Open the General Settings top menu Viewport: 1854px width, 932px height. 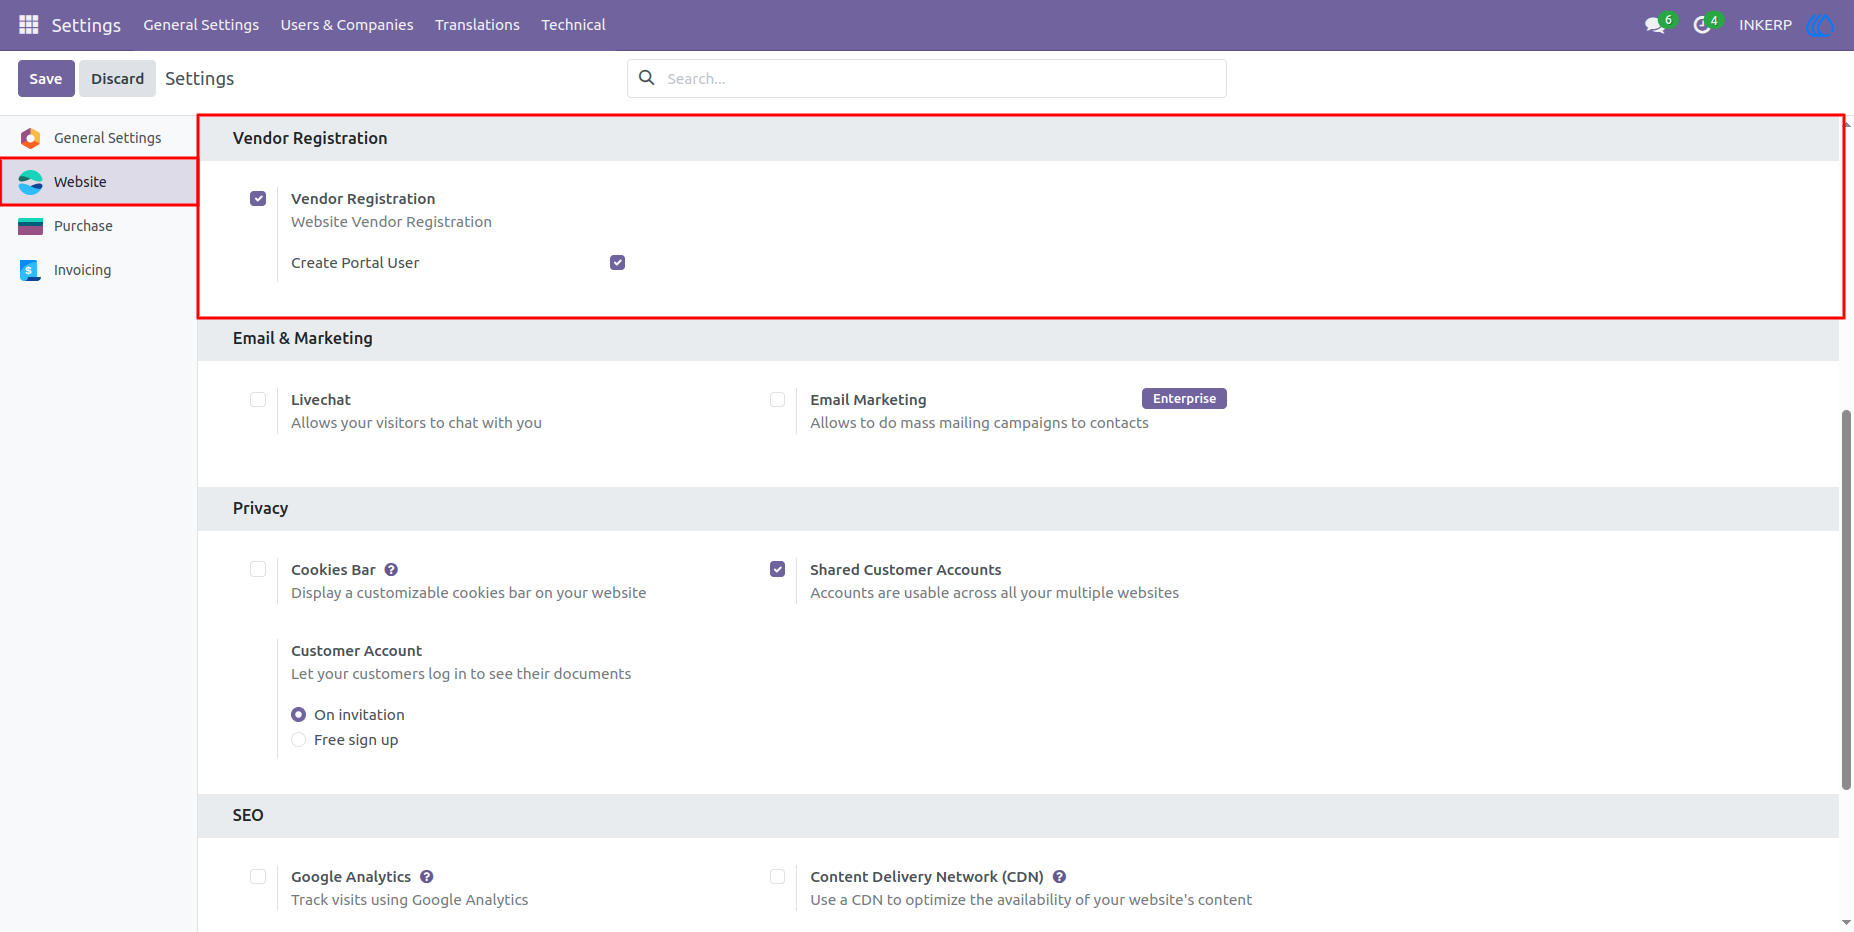pyautogui.click(x=201, y=25)
